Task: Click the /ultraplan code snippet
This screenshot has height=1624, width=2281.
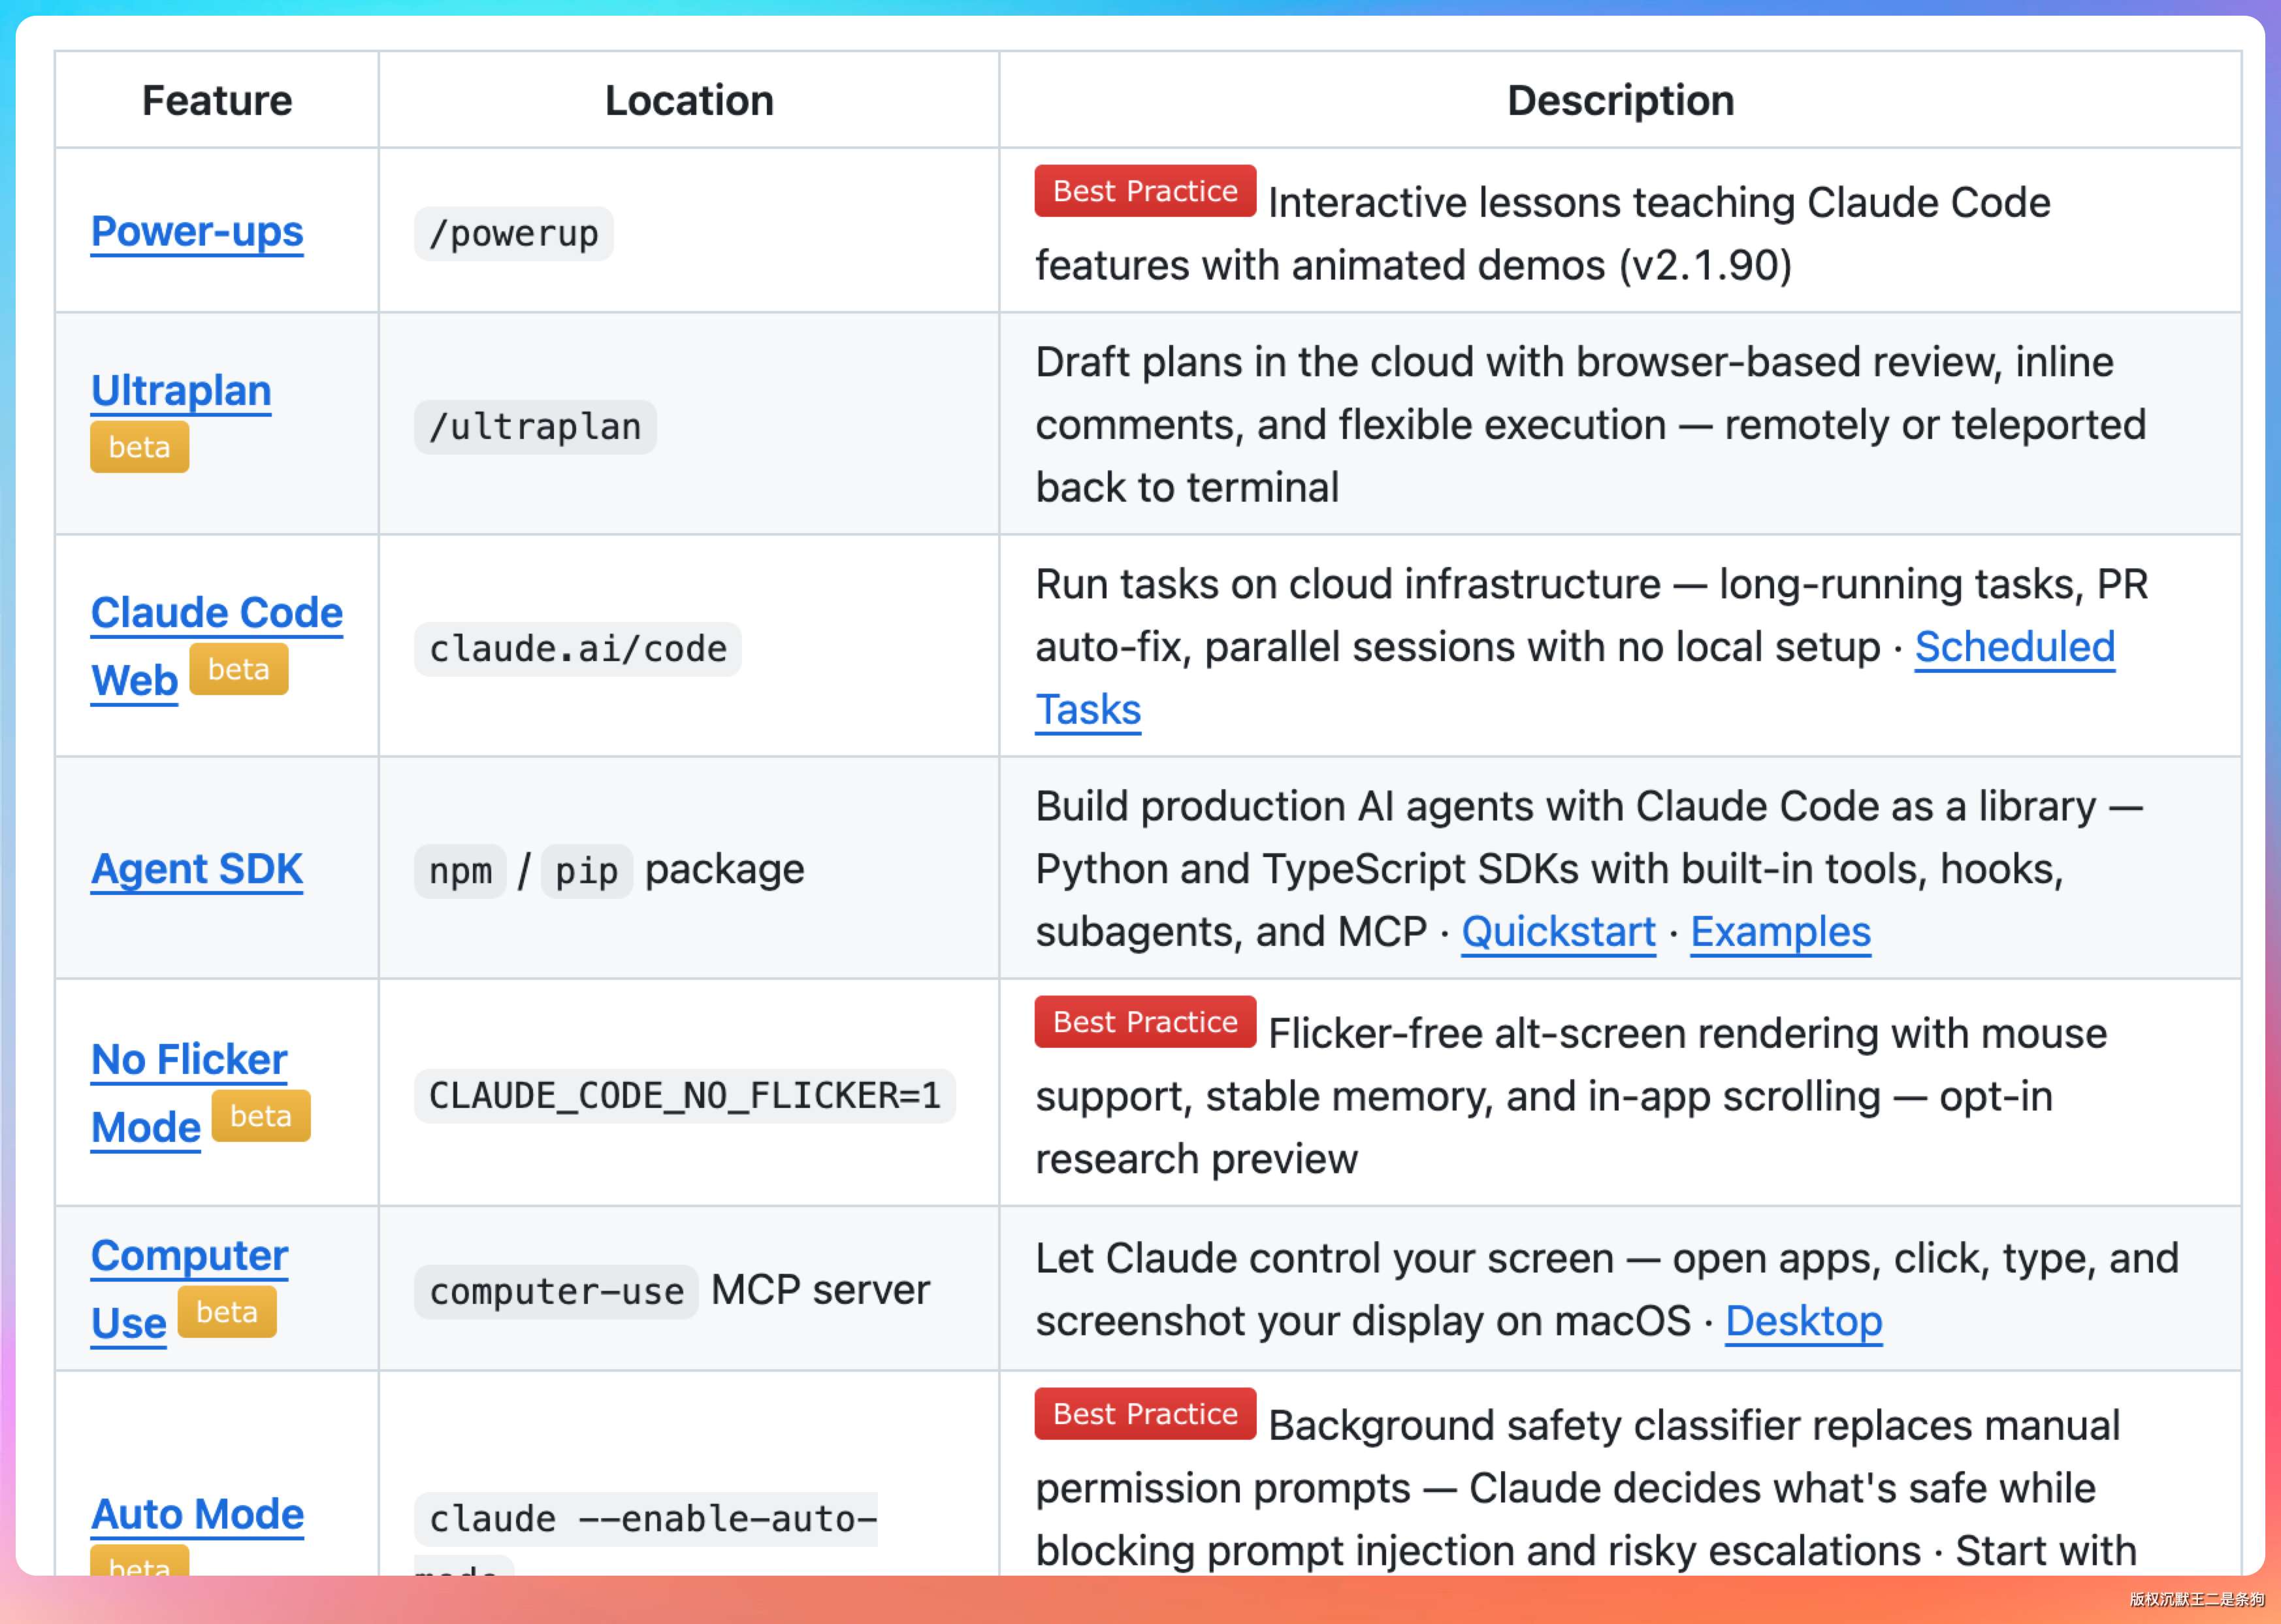Action: pyautogui.click(x=535, y=427)
